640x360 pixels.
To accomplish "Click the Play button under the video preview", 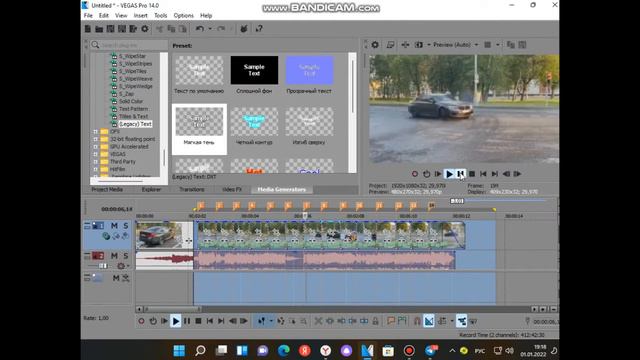I will point(449,174).
